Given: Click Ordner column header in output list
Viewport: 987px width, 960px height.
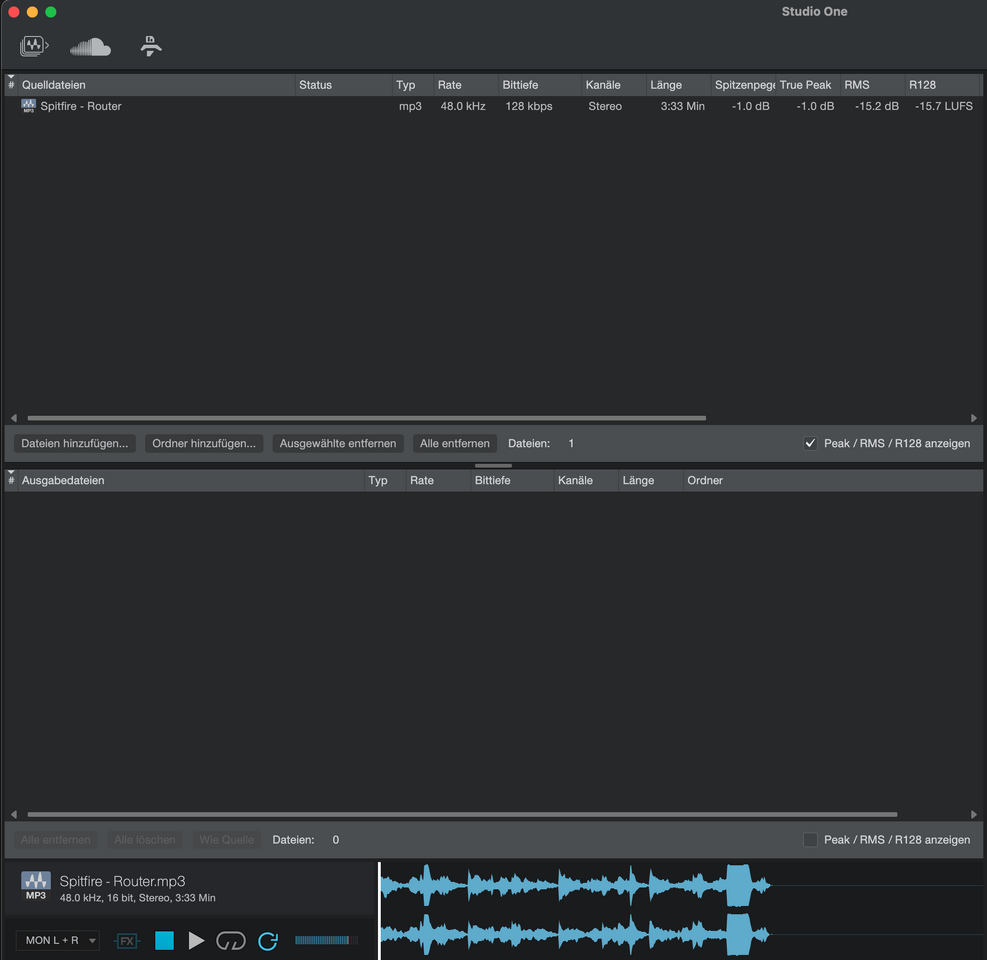Looking at the screenshot, I should (832, 480).
